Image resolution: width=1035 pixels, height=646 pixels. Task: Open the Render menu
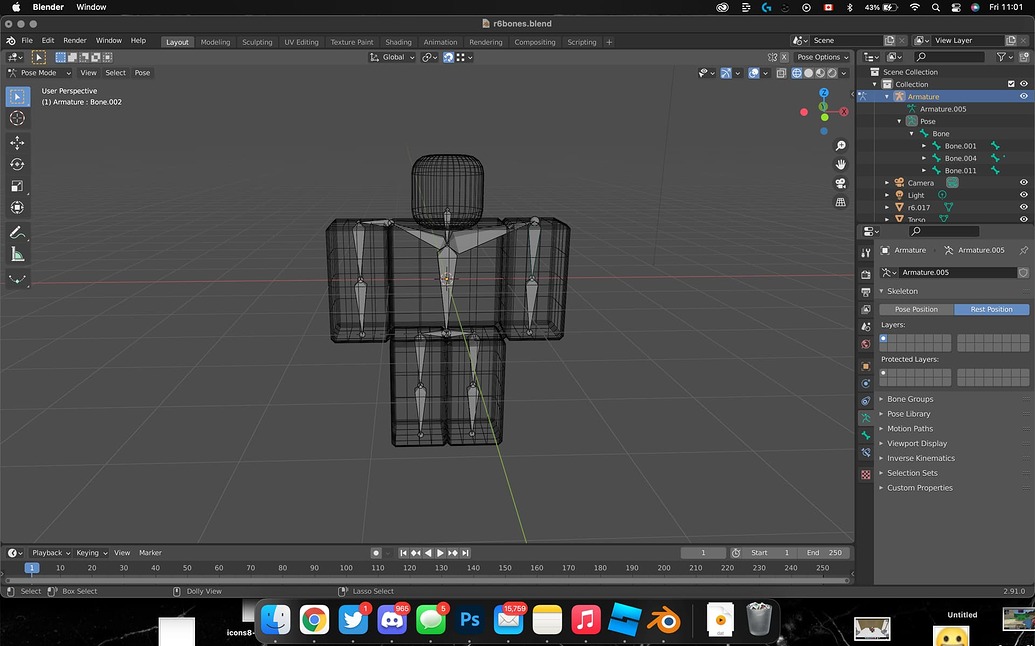pos(75,41)
